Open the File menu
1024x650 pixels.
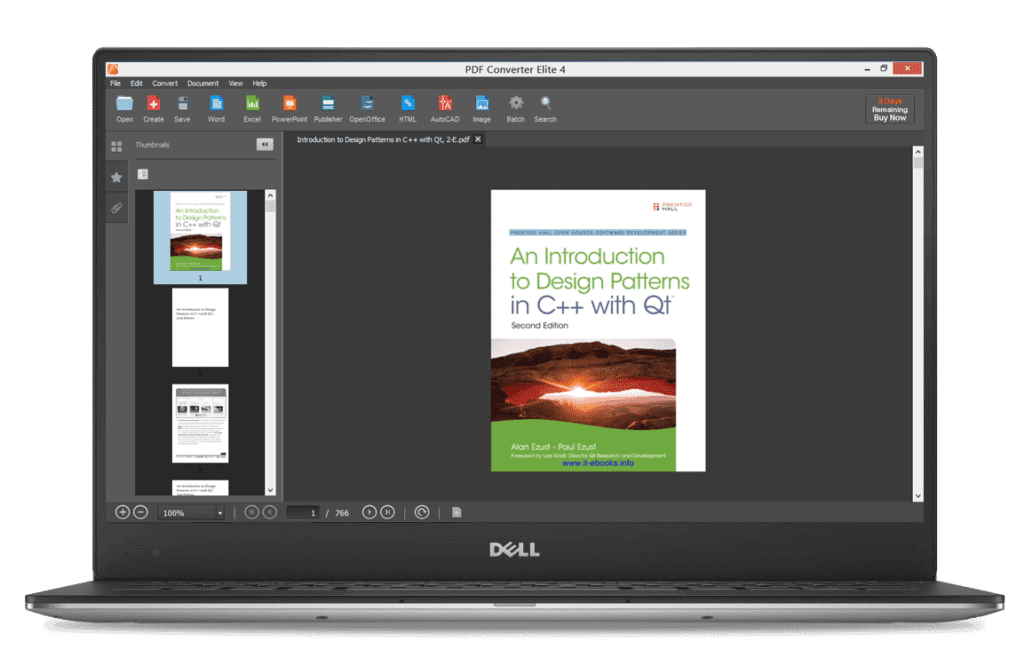(115, 83)
